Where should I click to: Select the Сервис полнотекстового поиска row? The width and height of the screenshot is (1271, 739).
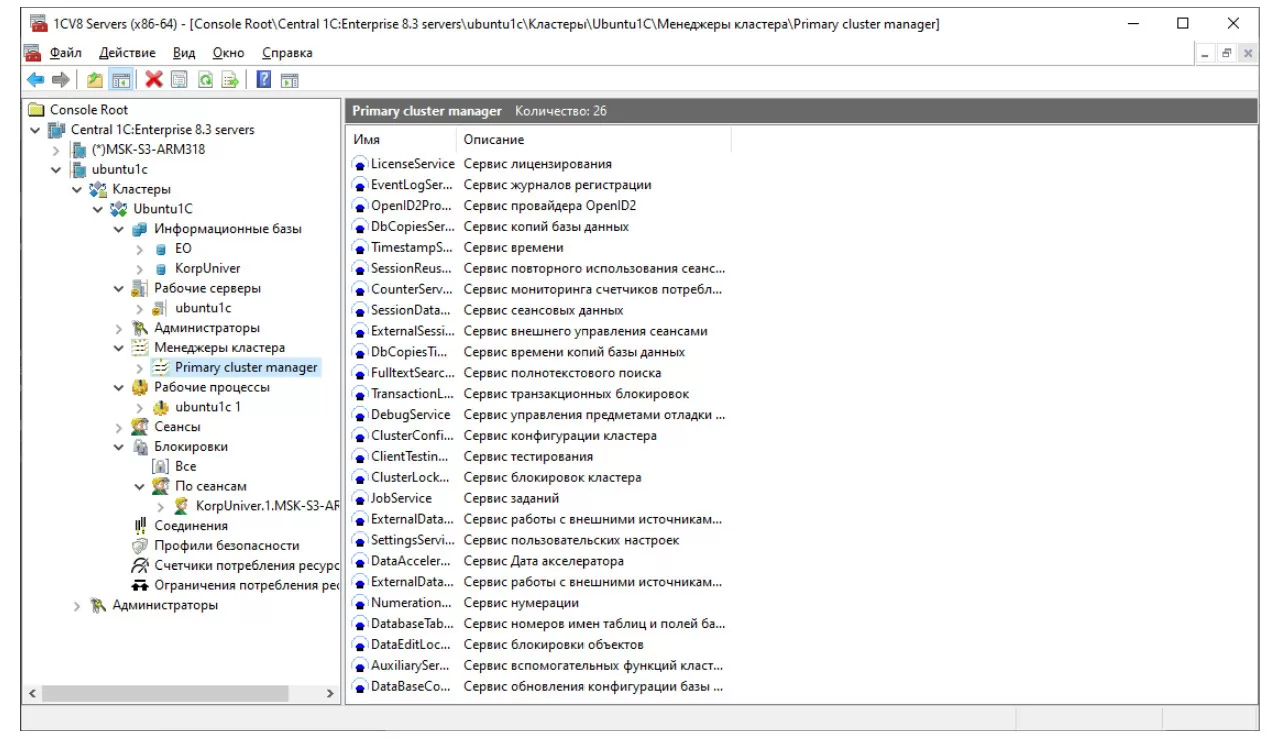539,373
